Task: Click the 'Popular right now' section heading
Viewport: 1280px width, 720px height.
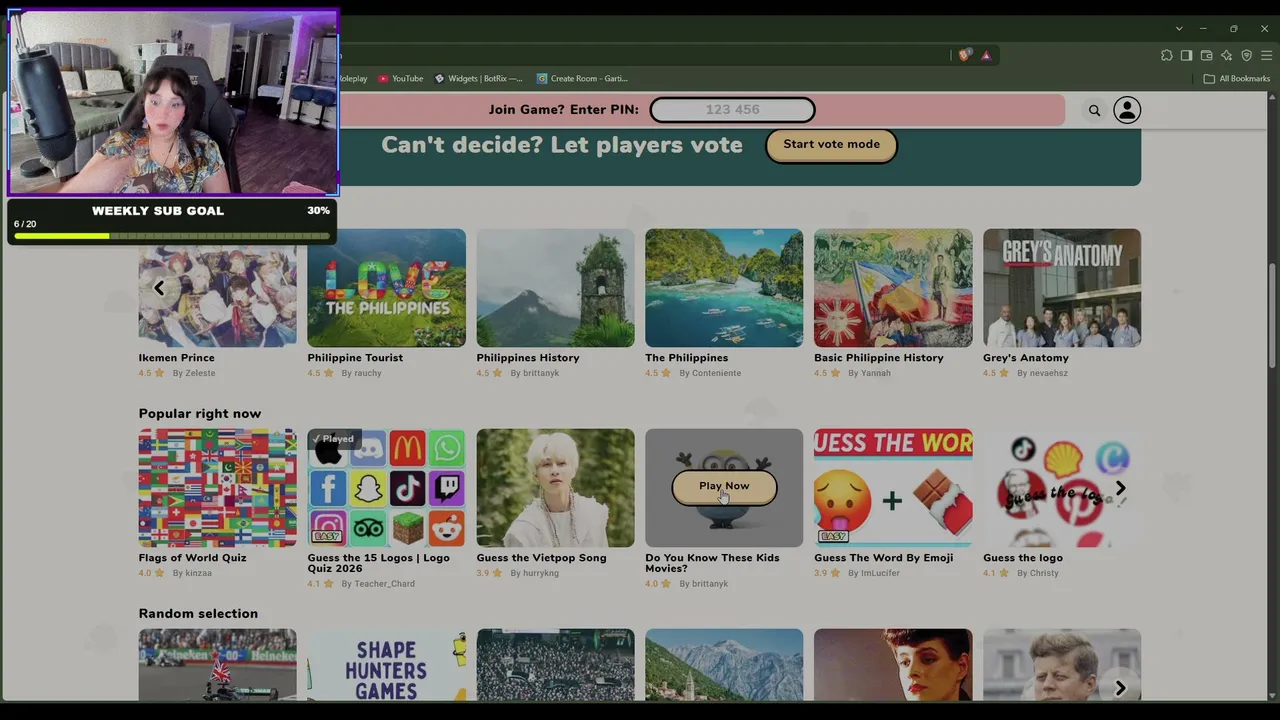Action: pyautogui.click(x=200, y=414)
